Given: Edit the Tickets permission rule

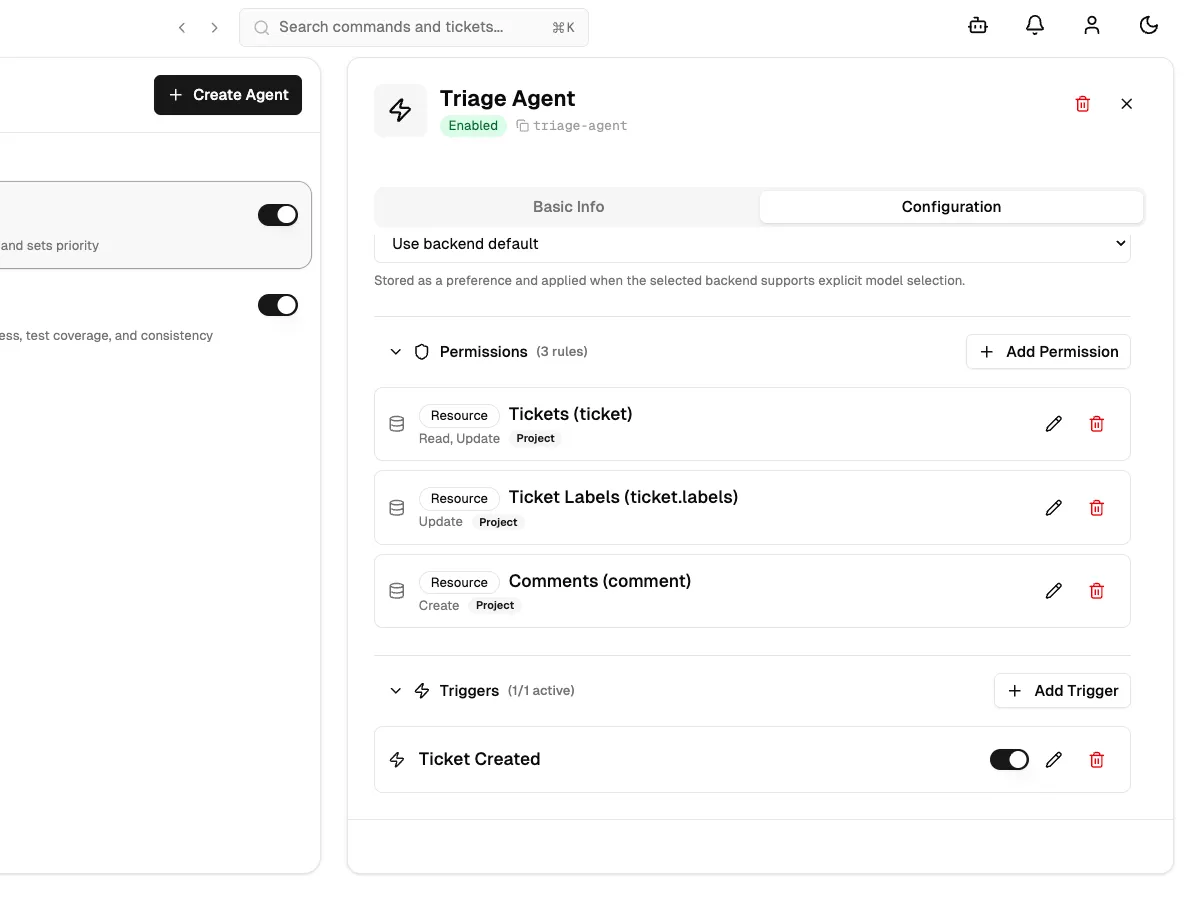Looking at the screenshot, I should pos(1054,424).
